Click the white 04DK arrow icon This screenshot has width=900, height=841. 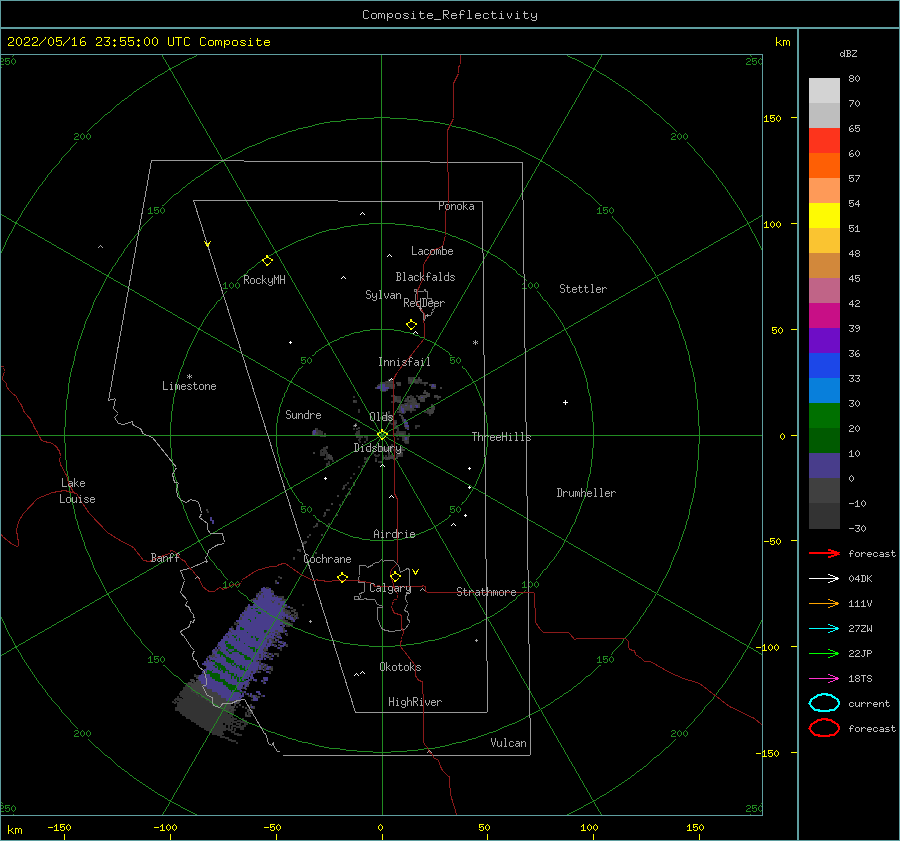tap(824, 578)
